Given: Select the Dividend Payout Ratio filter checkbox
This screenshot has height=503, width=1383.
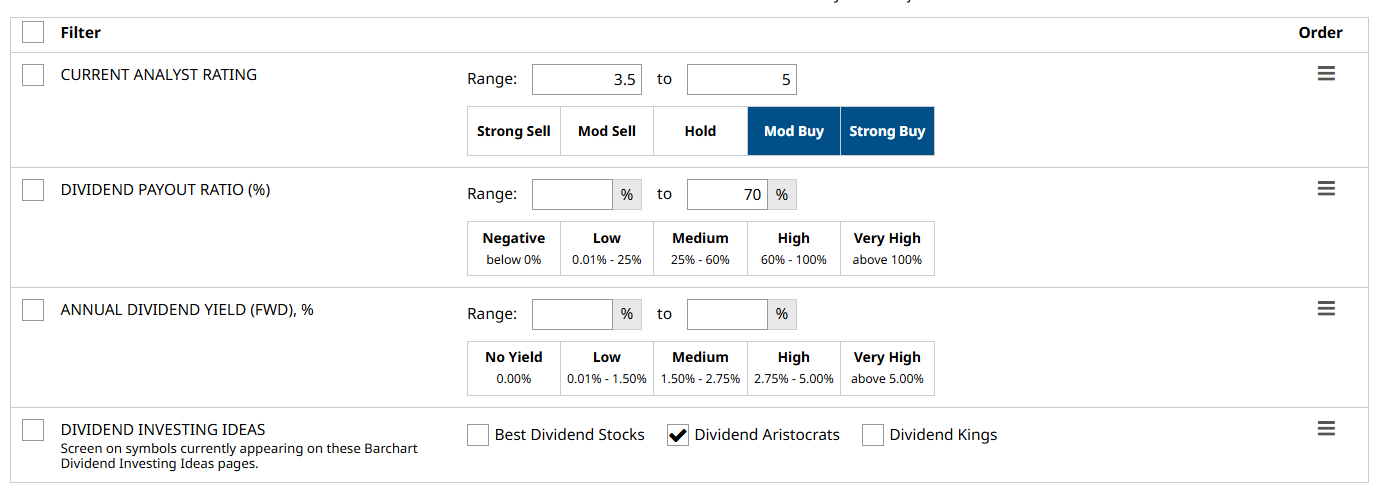Looking at the screenshot, I should click(x=33, y=190).
